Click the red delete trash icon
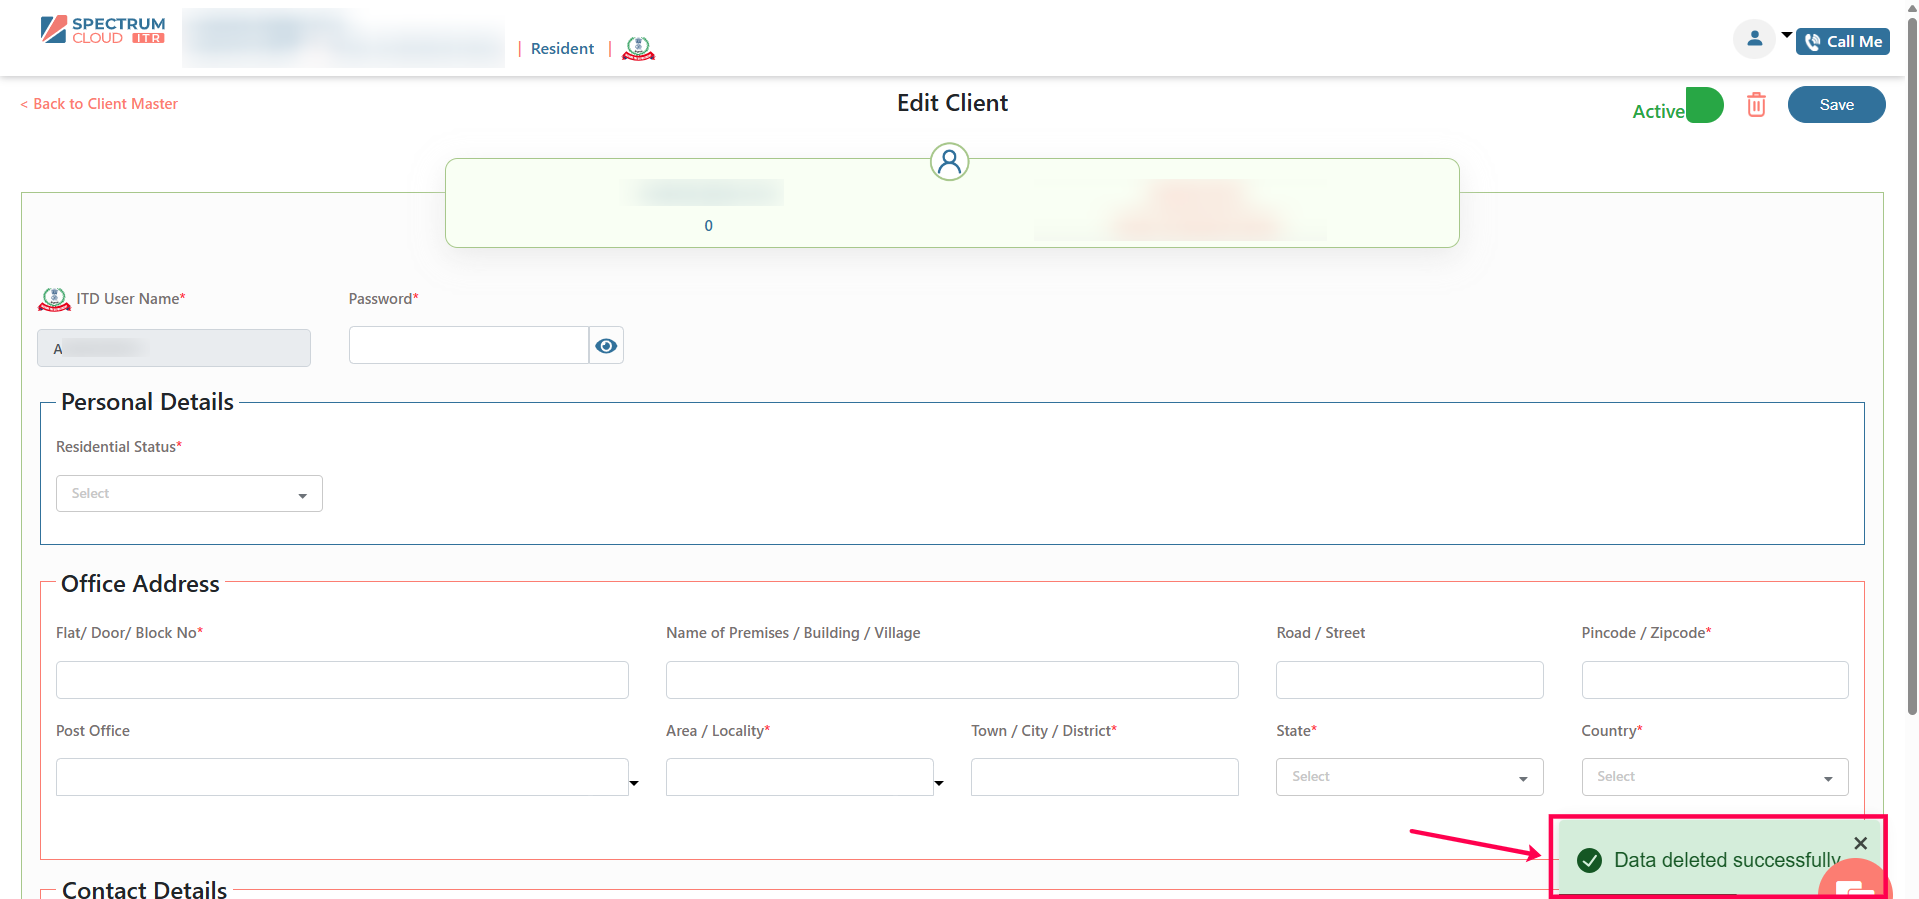 1756,105
